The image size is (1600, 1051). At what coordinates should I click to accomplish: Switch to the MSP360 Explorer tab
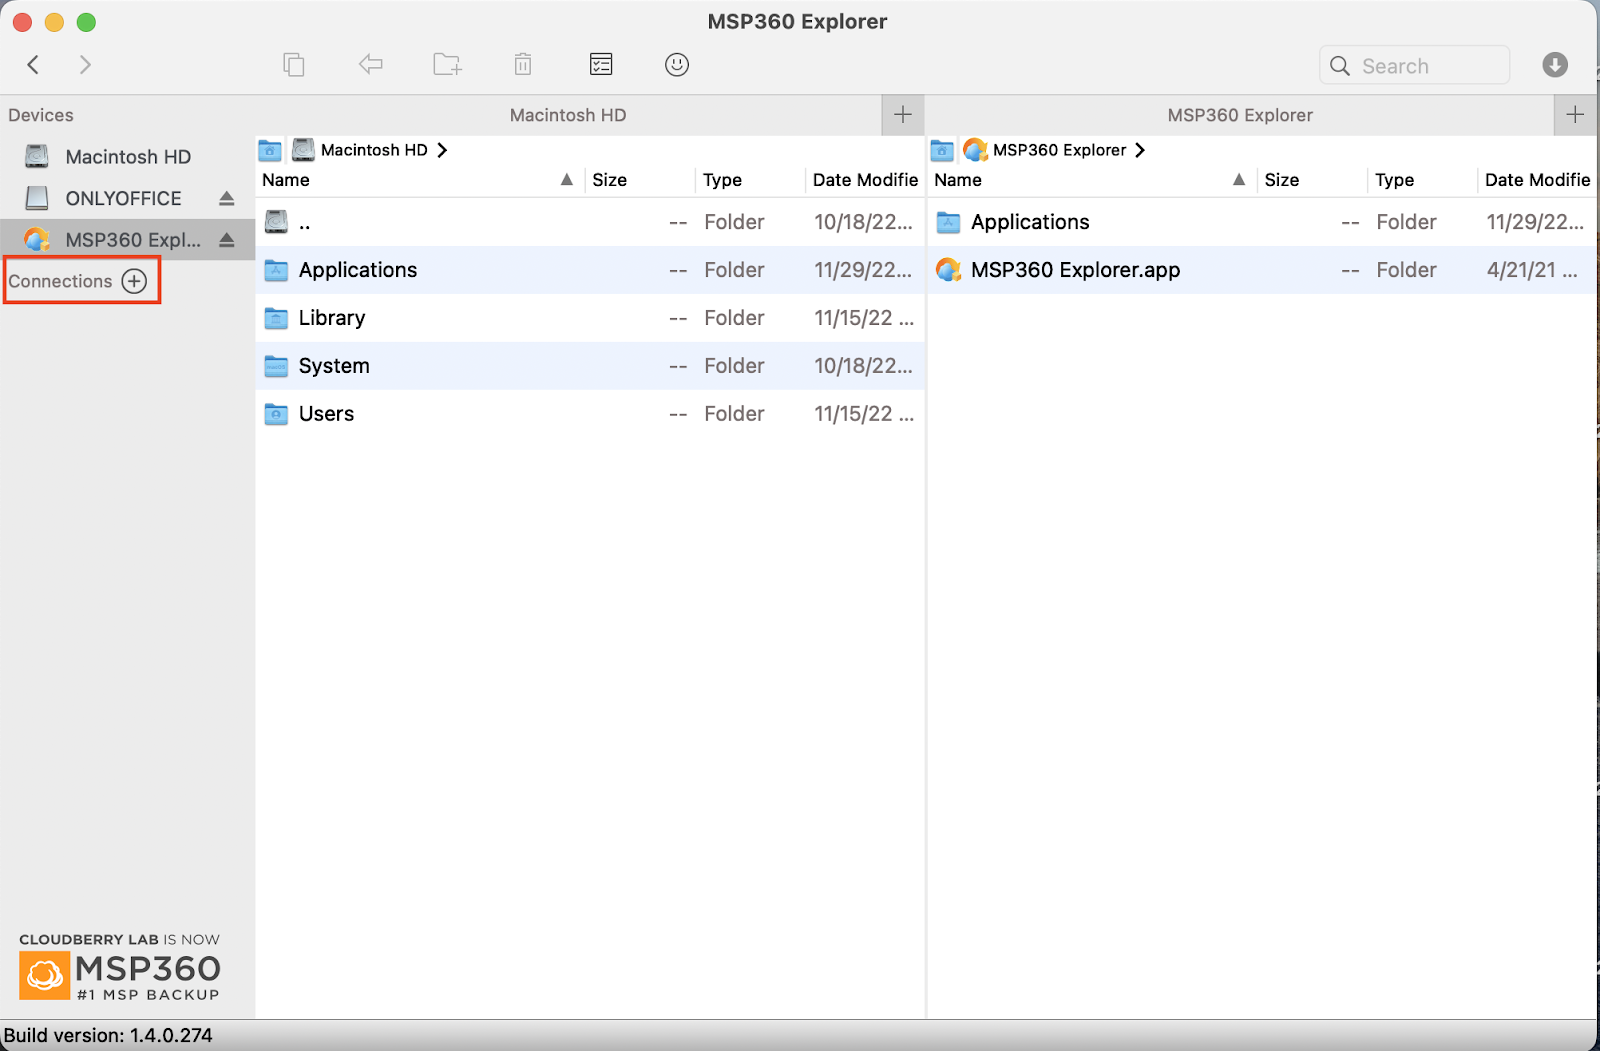coord(1240,115)
